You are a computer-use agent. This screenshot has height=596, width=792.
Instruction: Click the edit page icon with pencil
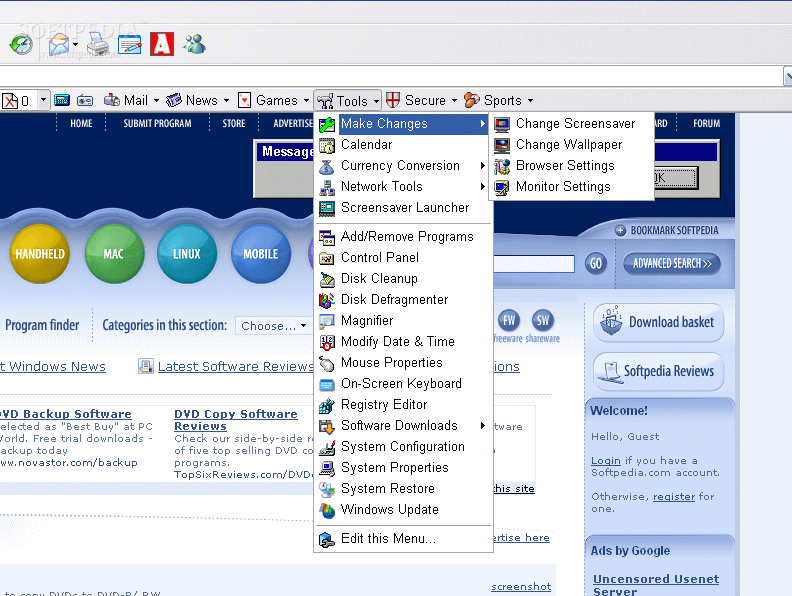click(x=130, y=44)
